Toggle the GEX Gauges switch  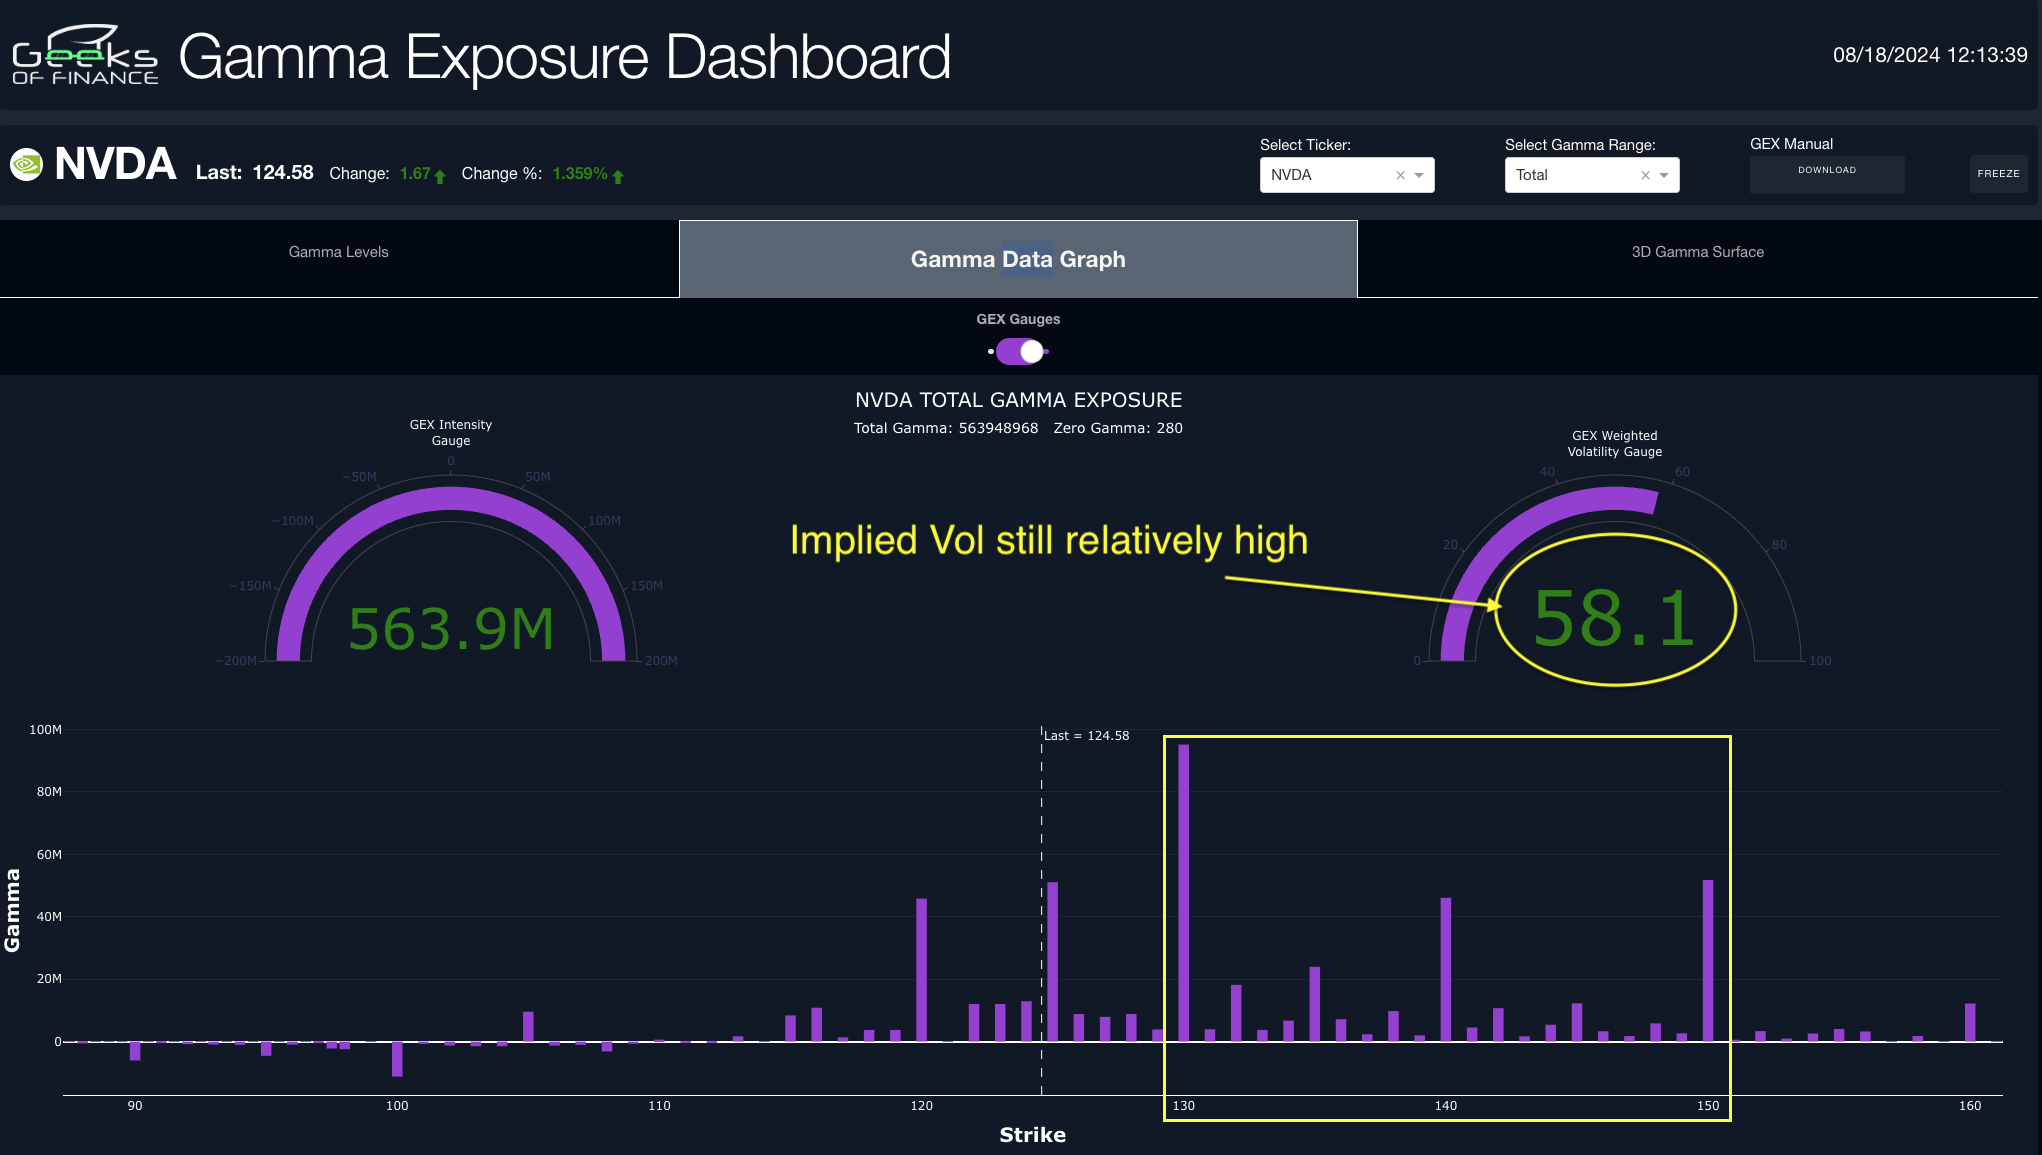(x=1020, y=352)
